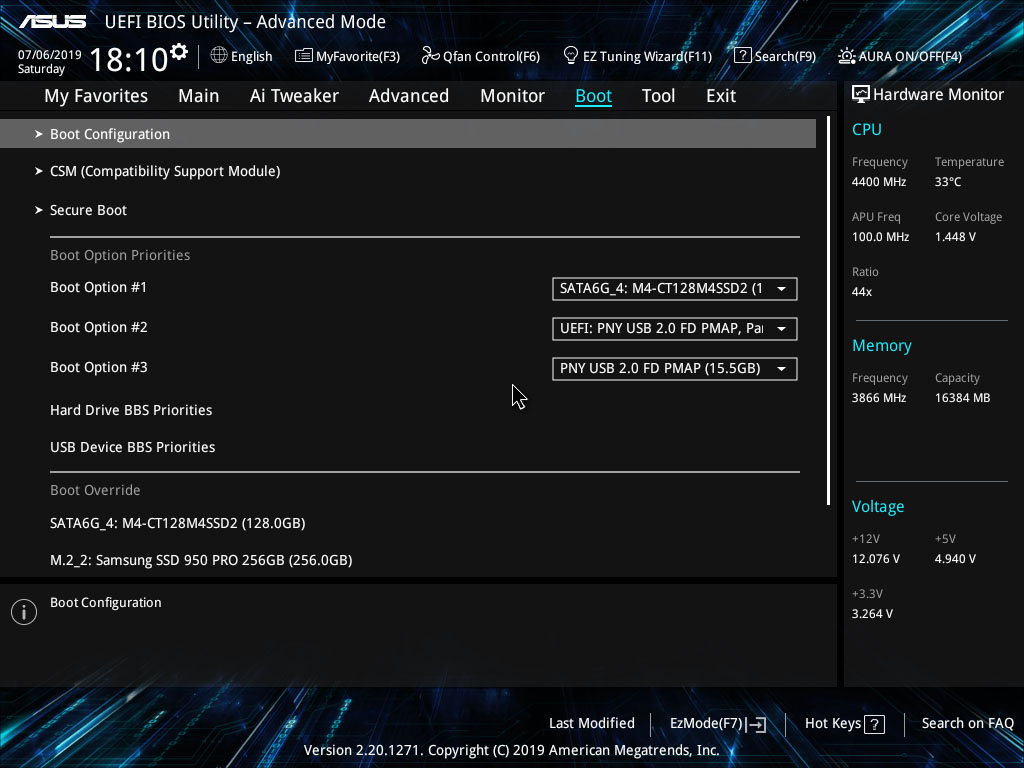Click the 12.076 V value

tap(875, 559)
